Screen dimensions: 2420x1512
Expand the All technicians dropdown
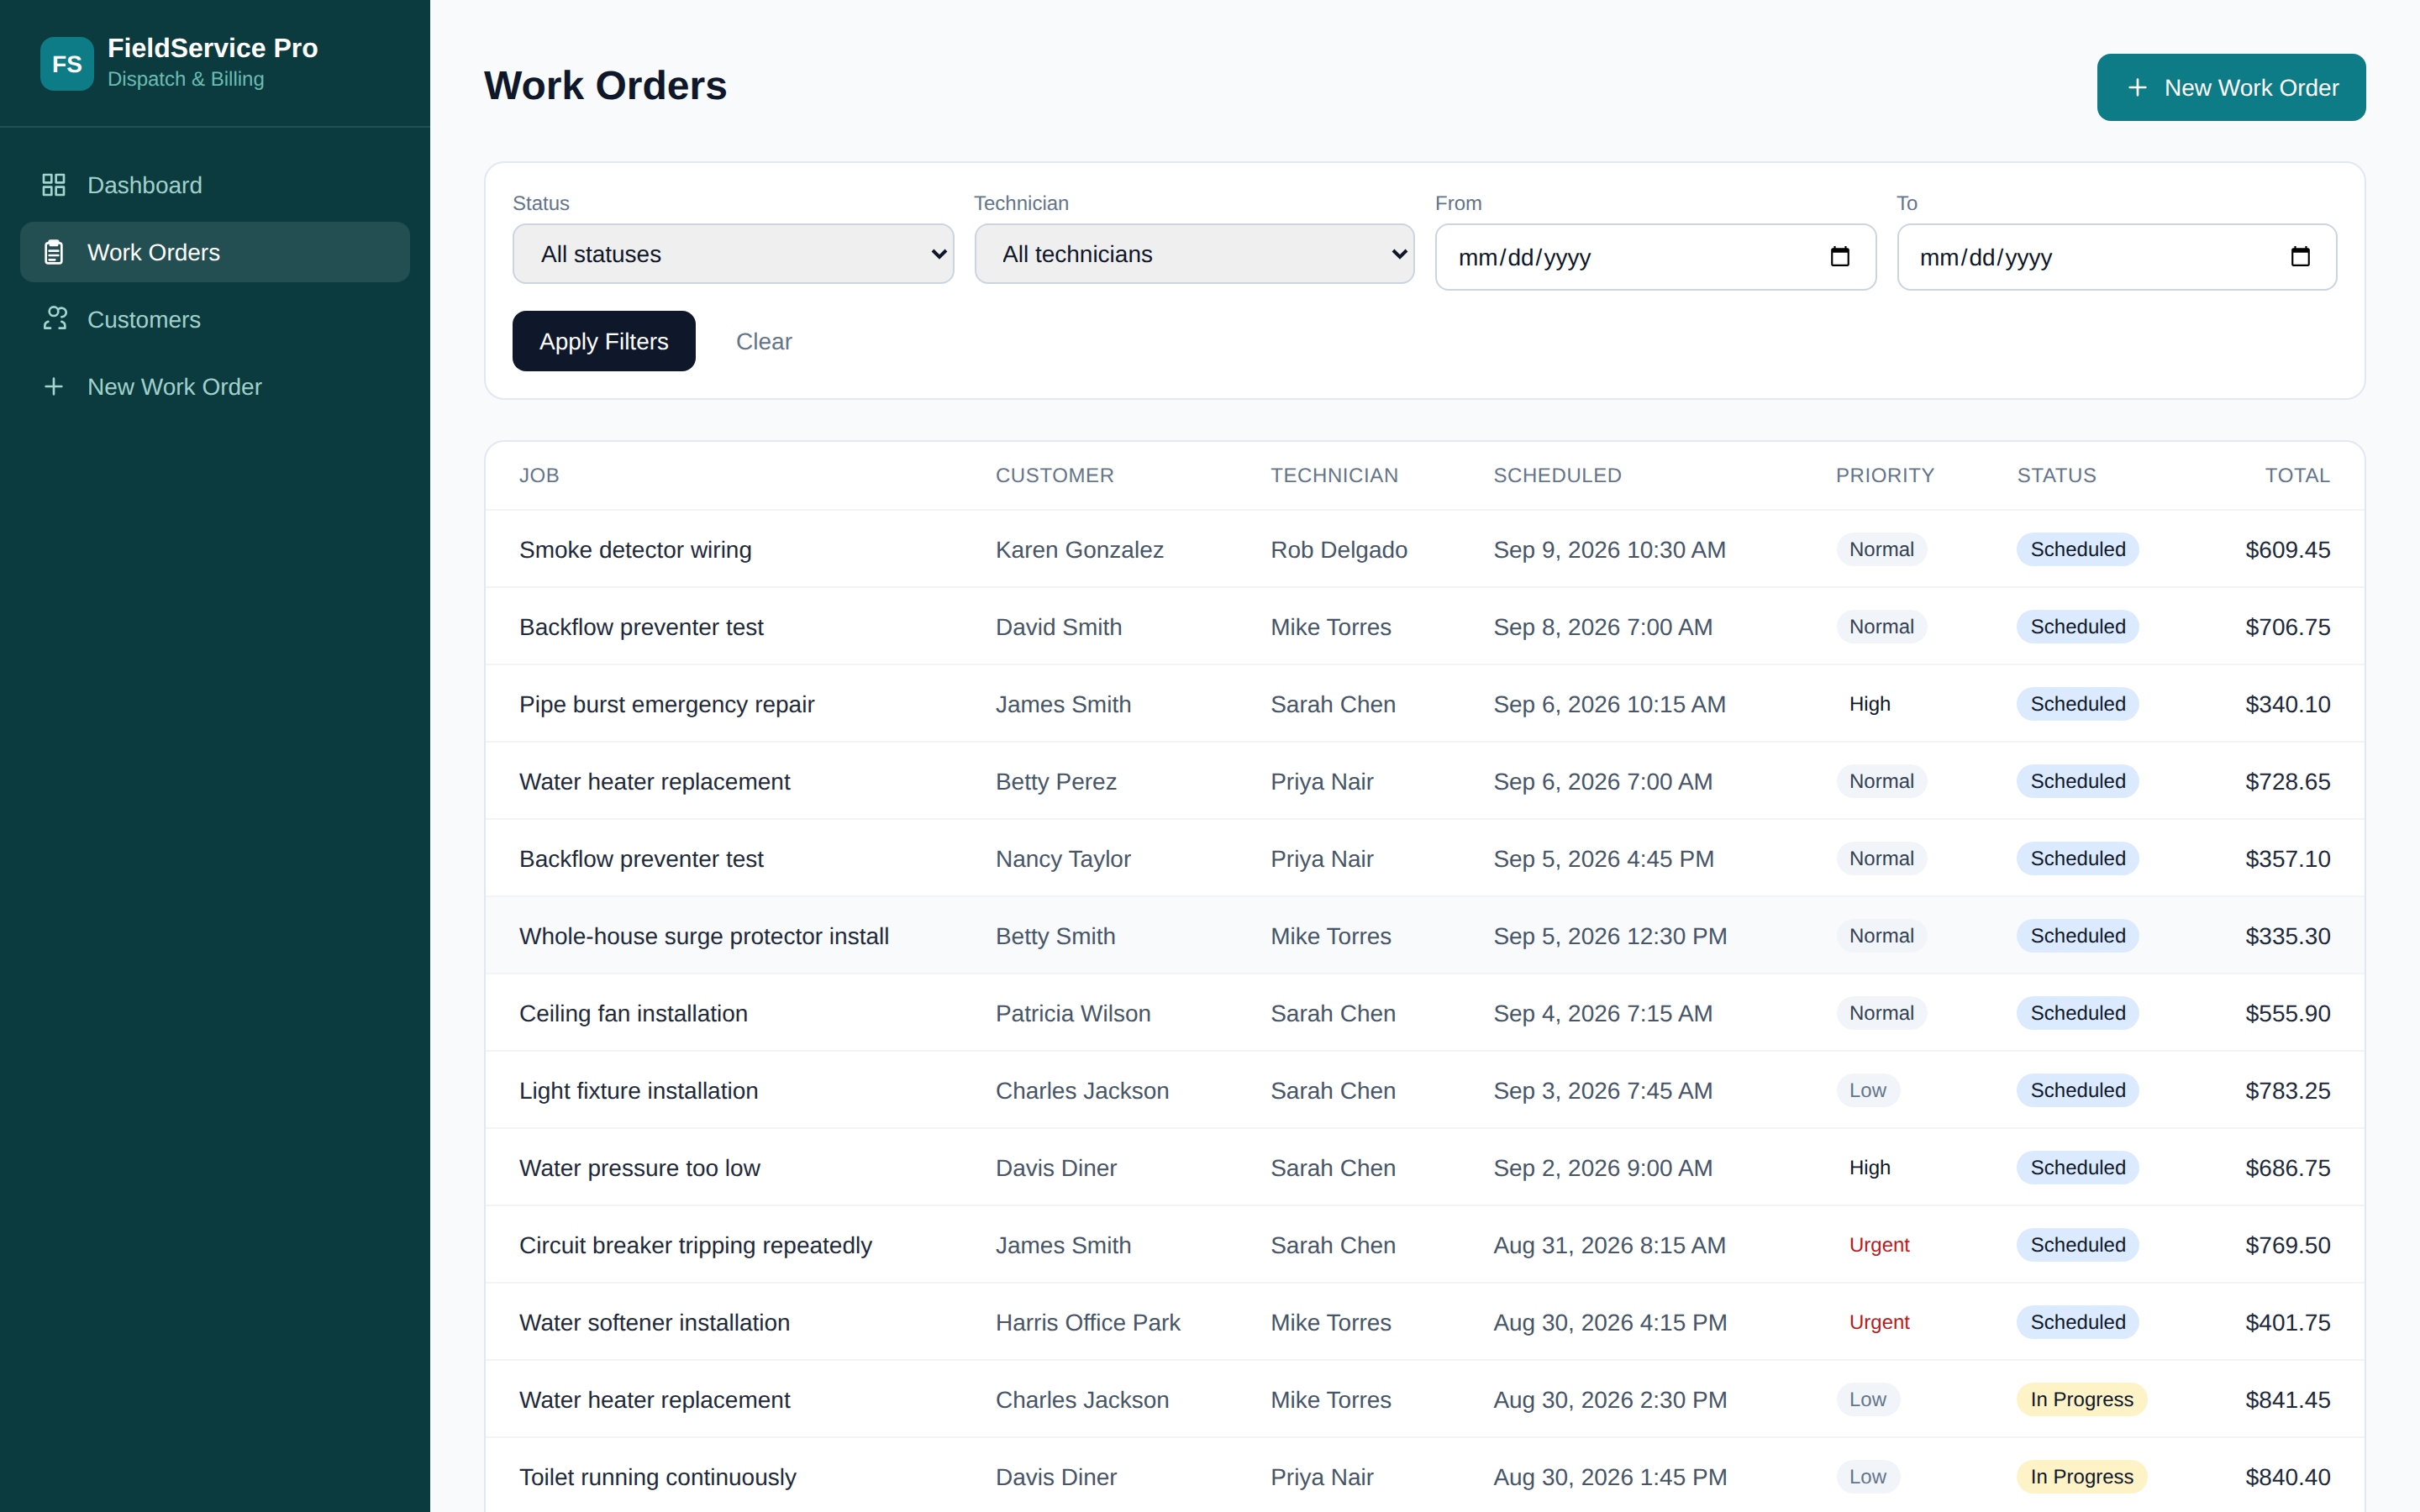(x=1194, y=254)
